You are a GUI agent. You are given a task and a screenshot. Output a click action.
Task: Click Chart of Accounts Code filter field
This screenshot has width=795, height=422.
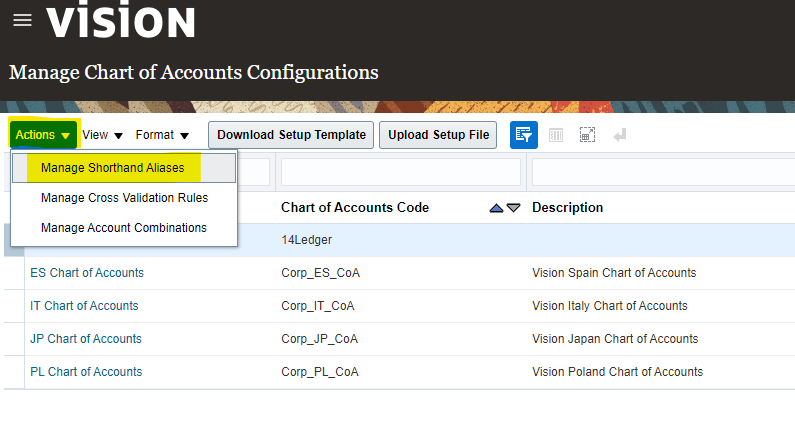(400, 172)
